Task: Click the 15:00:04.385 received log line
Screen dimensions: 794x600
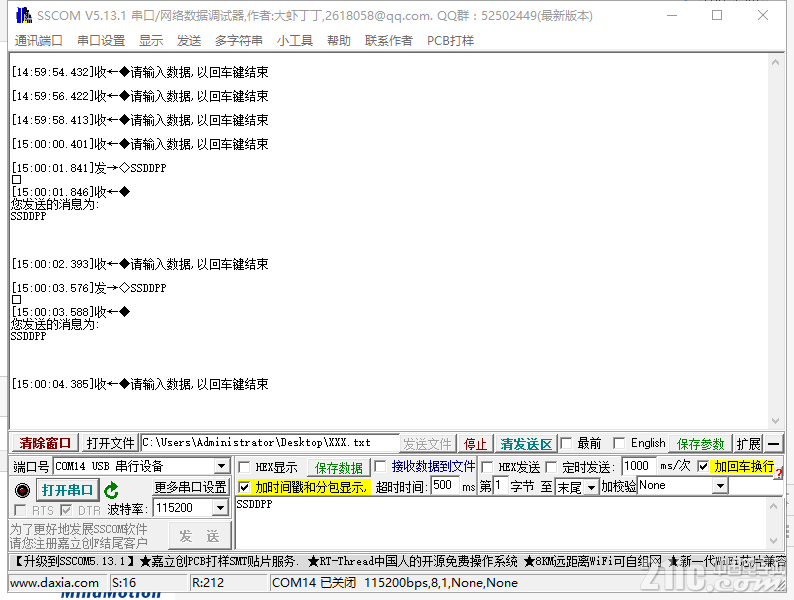Action: click(x=140, y=384)
